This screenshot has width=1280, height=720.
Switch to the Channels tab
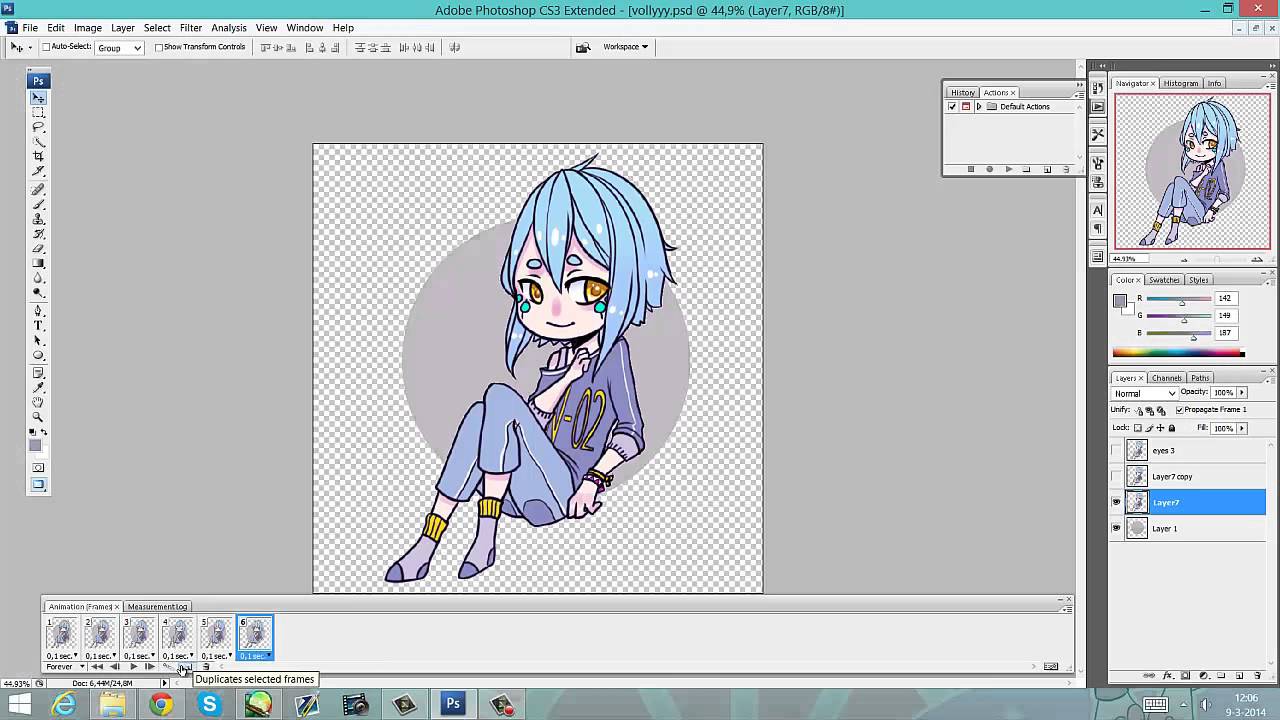[1166, 378]
